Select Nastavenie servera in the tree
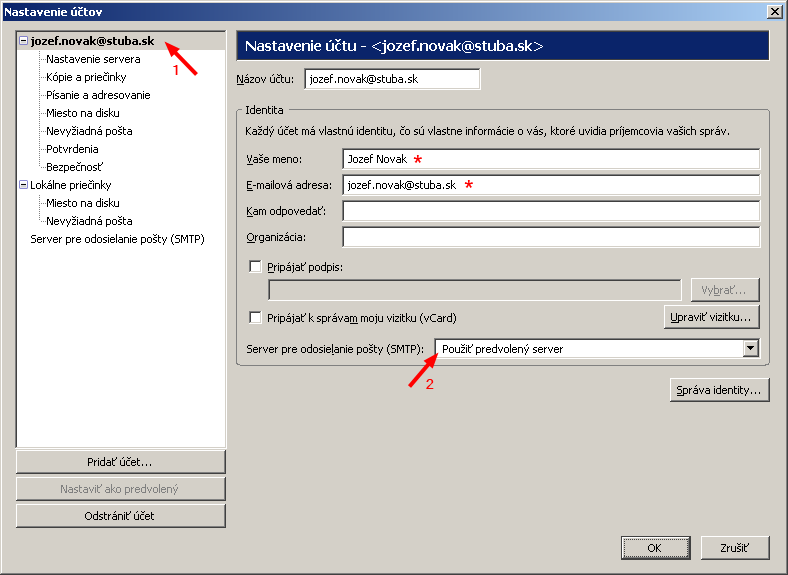This screenshot has width=788, height=575. click(x=93, y=59)
